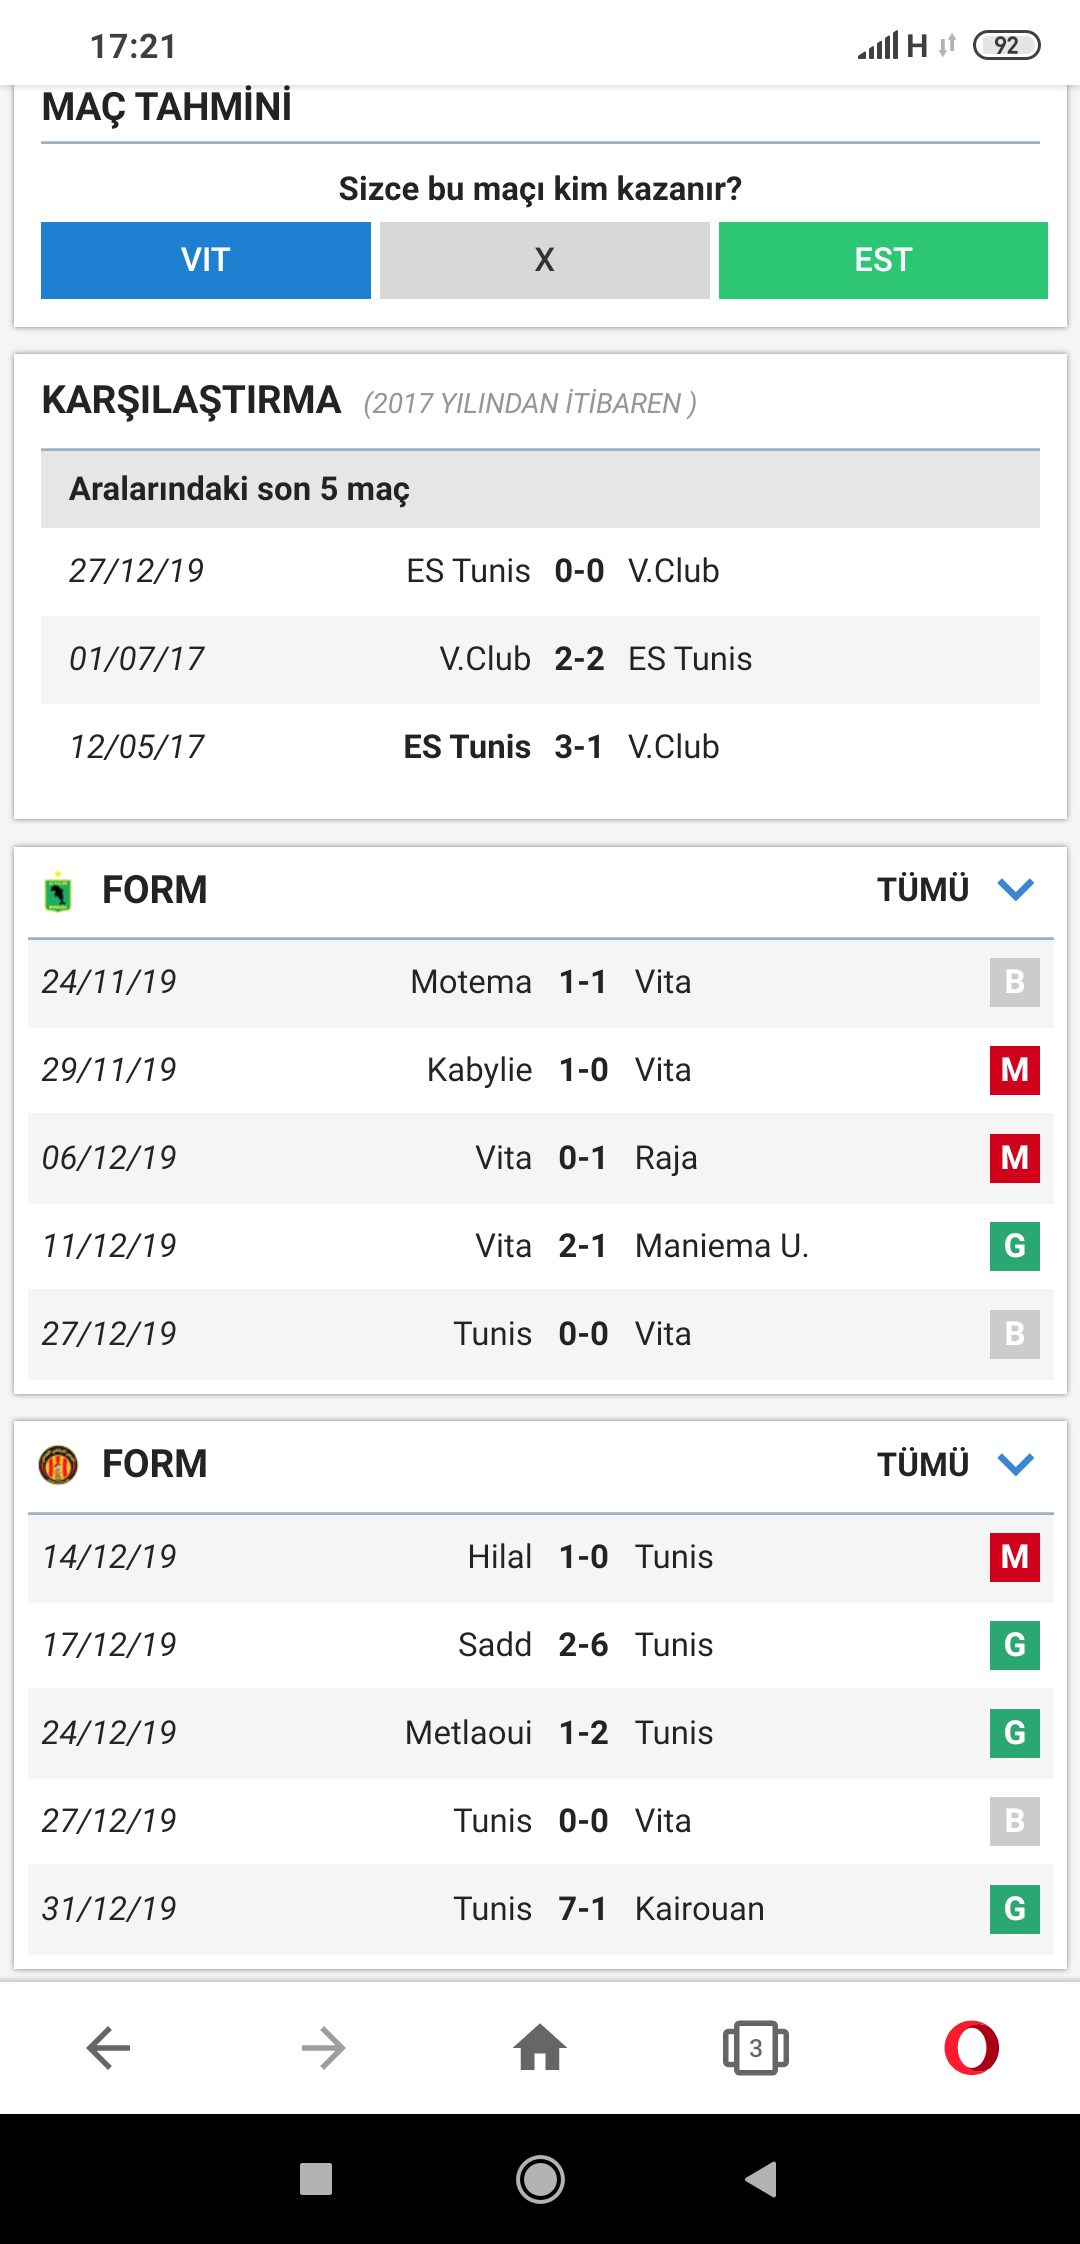Go to browser home page icon

540,2047
